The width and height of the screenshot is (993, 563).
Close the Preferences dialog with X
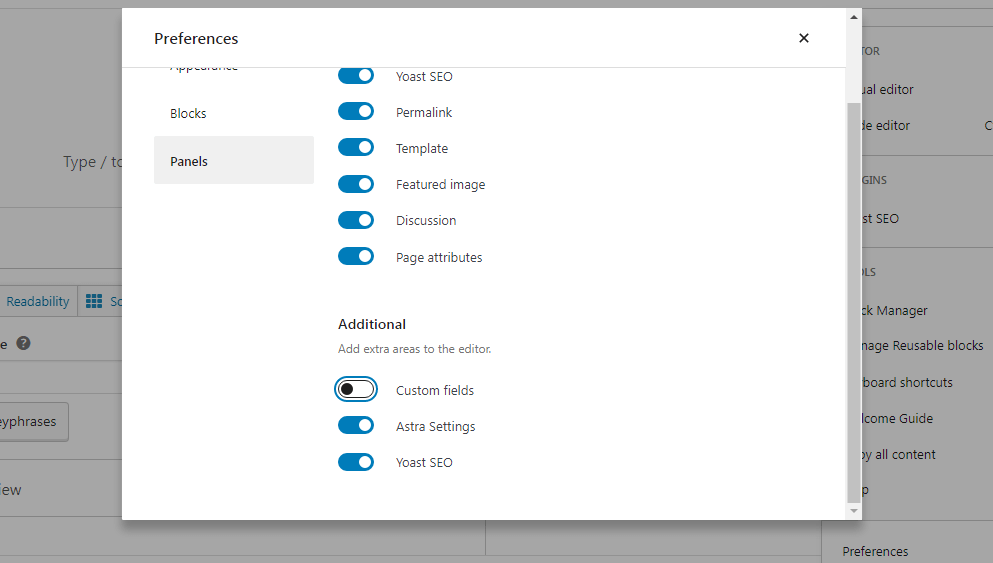pos(804,38)
